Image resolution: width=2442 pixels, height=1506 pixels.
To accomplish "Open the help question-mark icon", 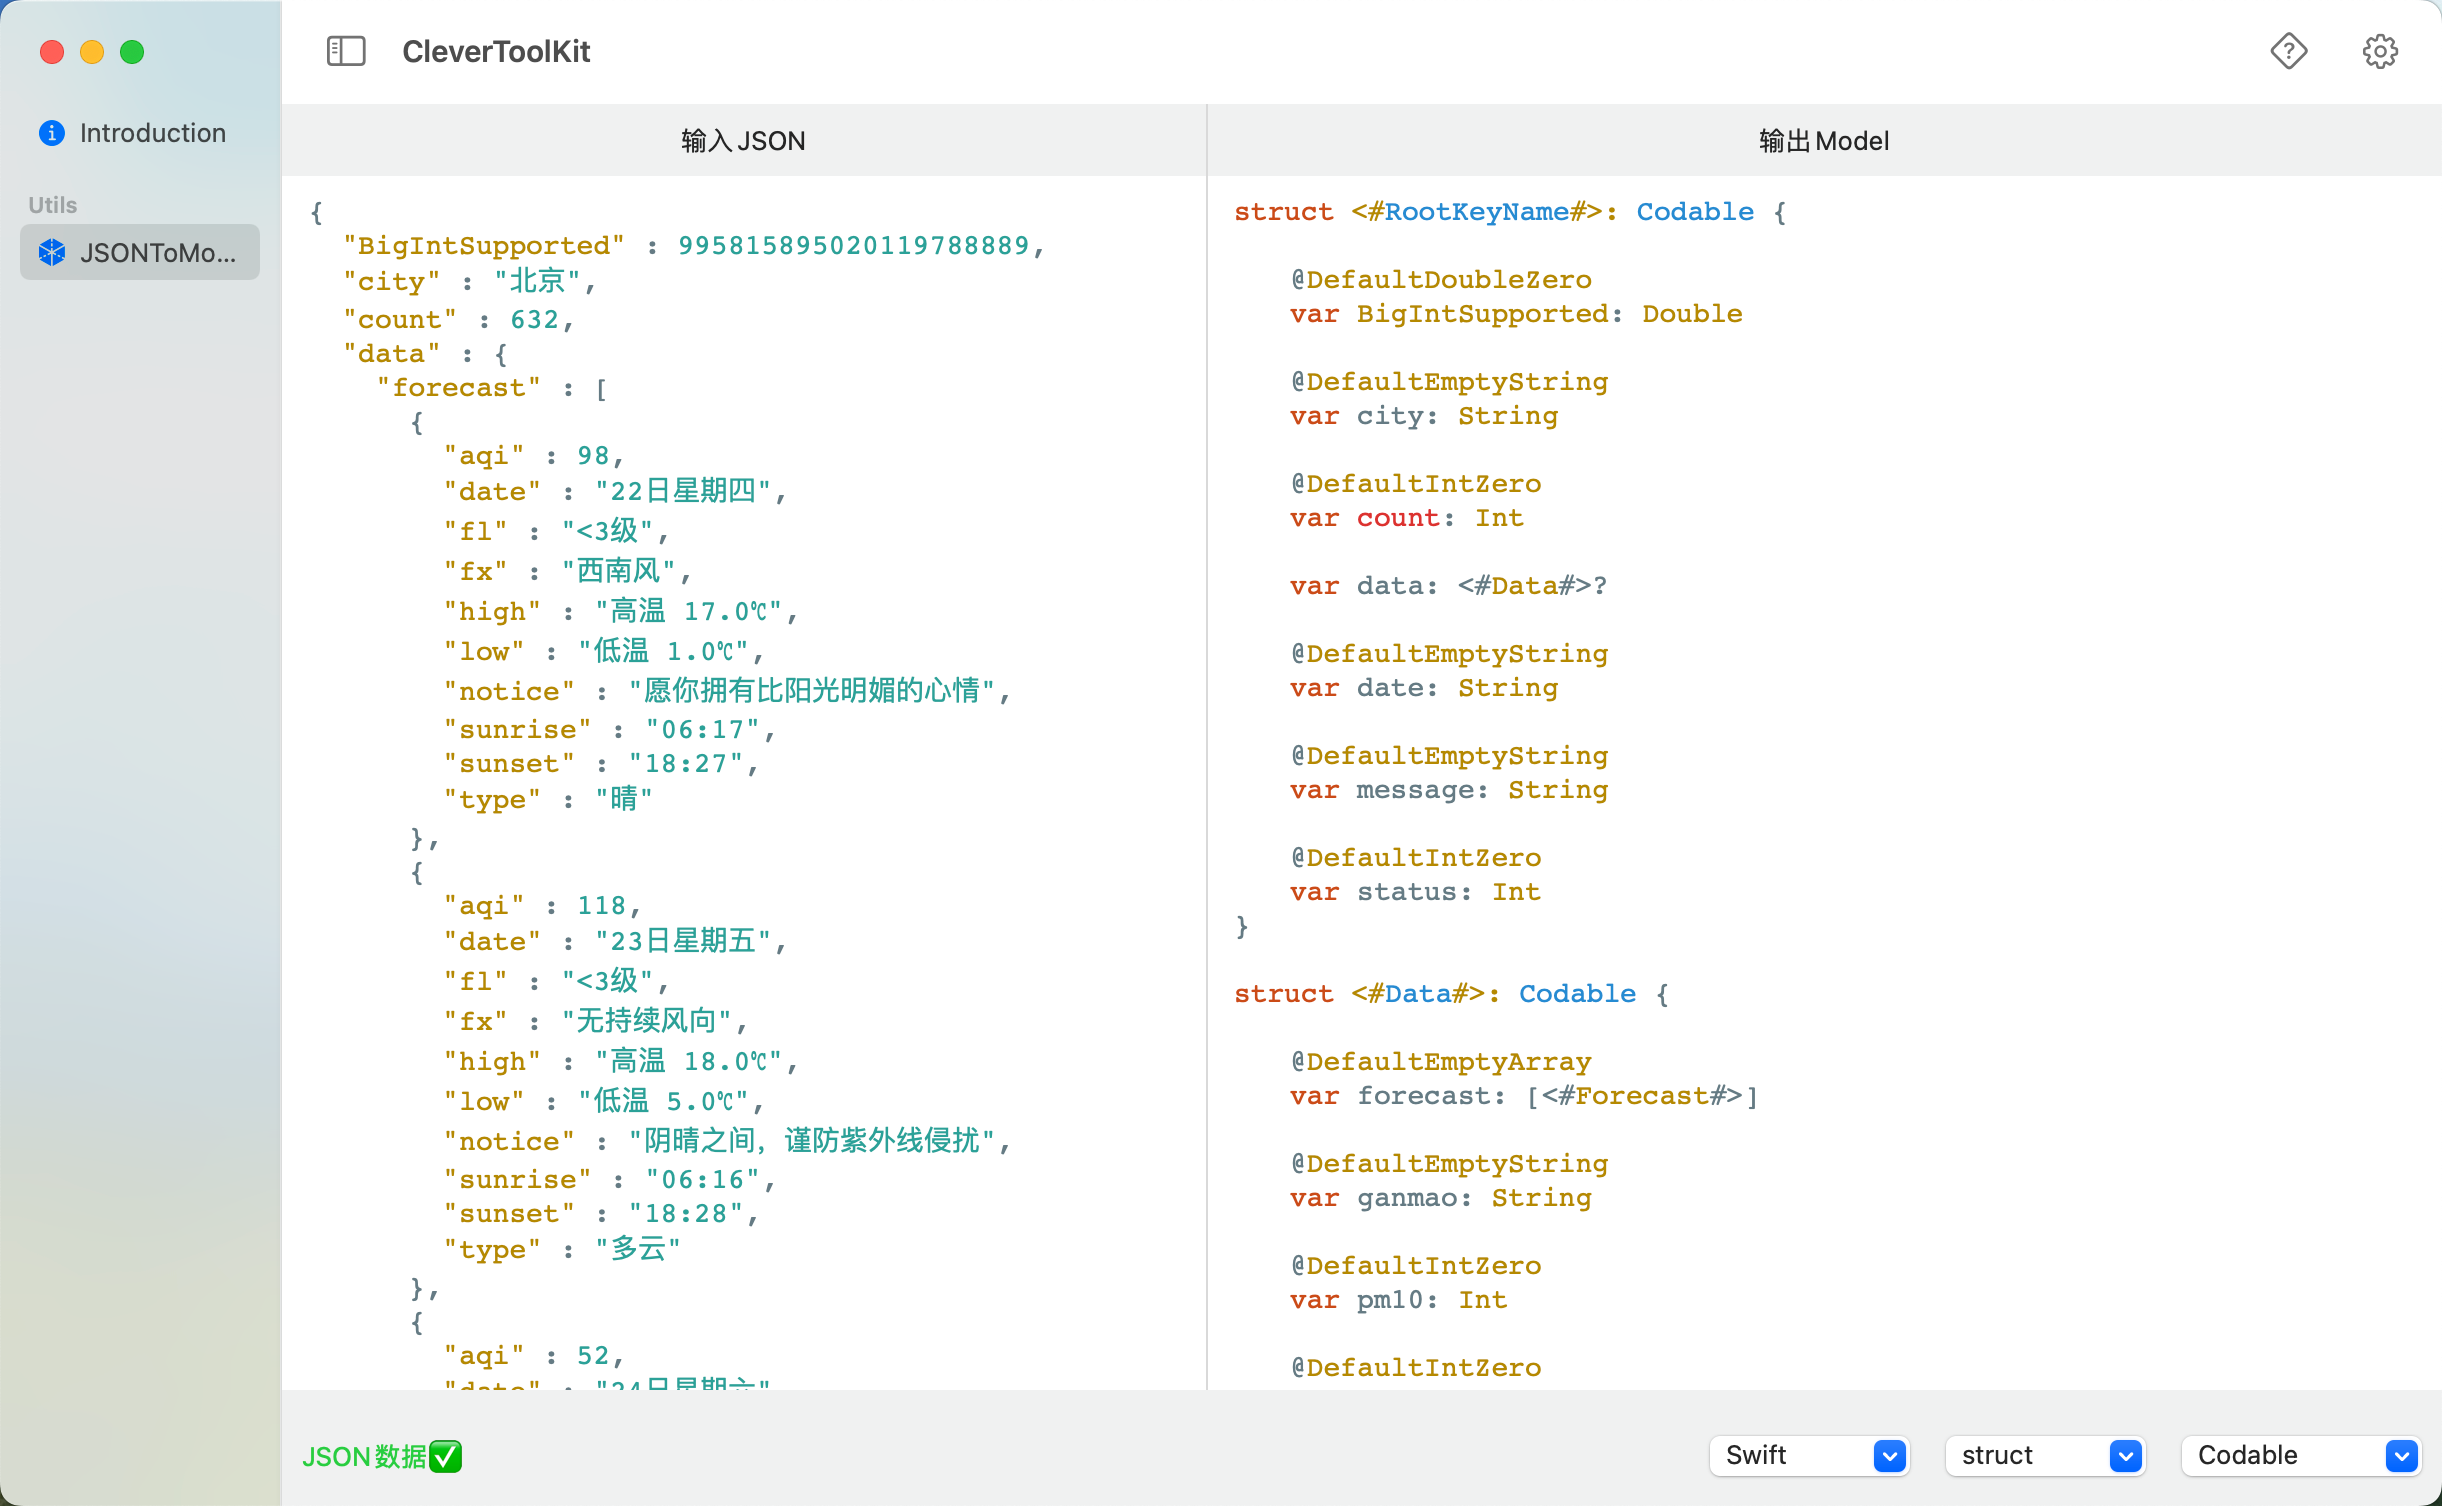I will 2288,51.
